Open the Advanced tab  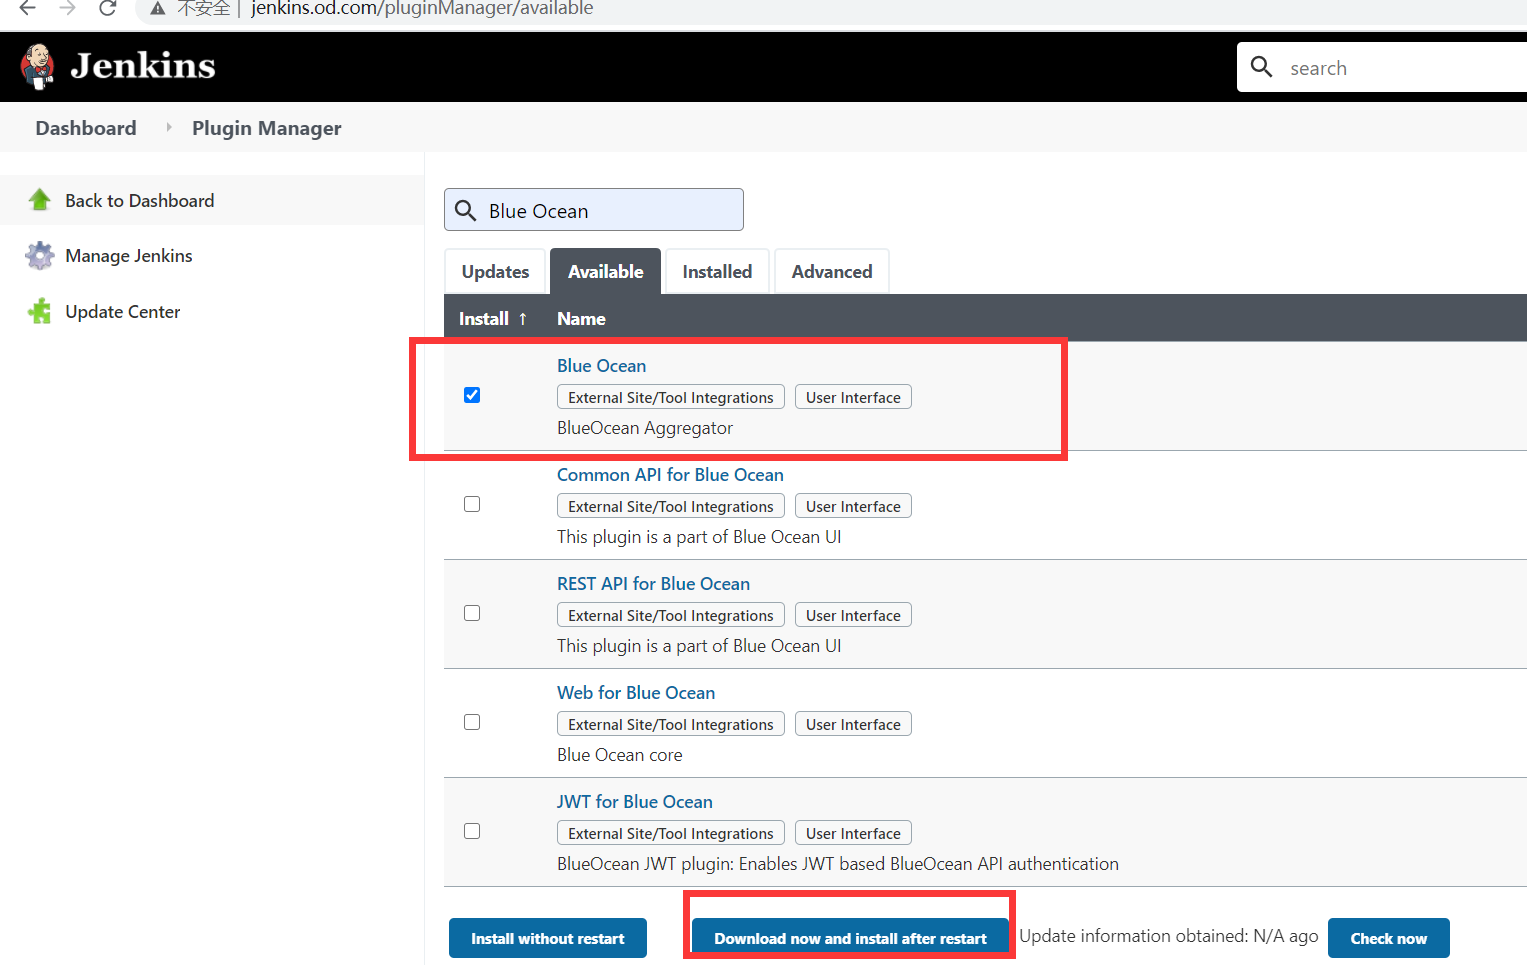[x=832, y=271]
